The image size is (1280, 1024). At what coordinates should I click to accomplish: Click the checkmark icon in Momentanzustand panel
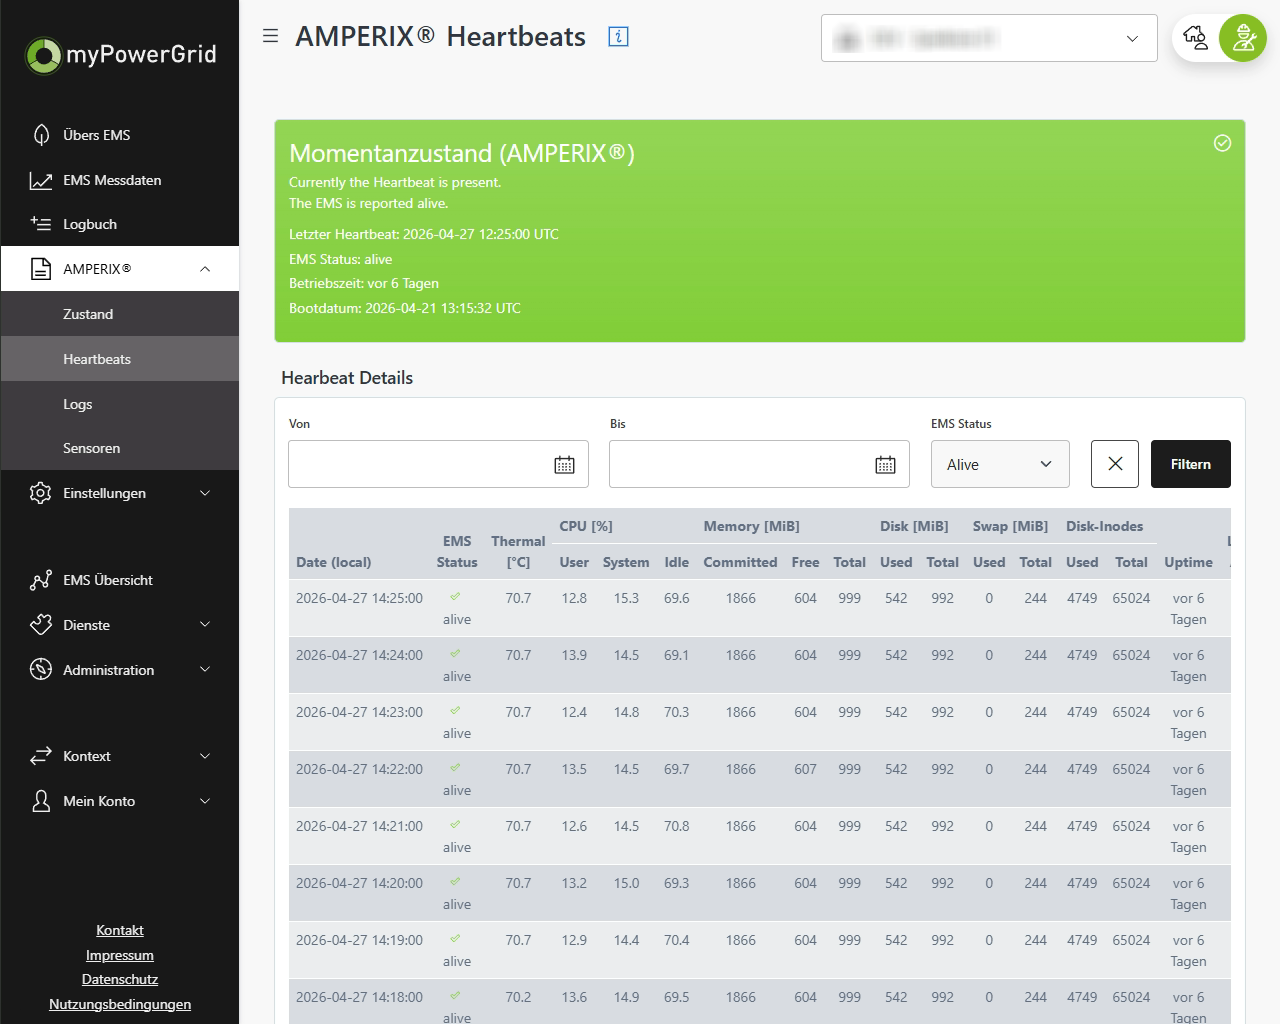pos(1222,143)
